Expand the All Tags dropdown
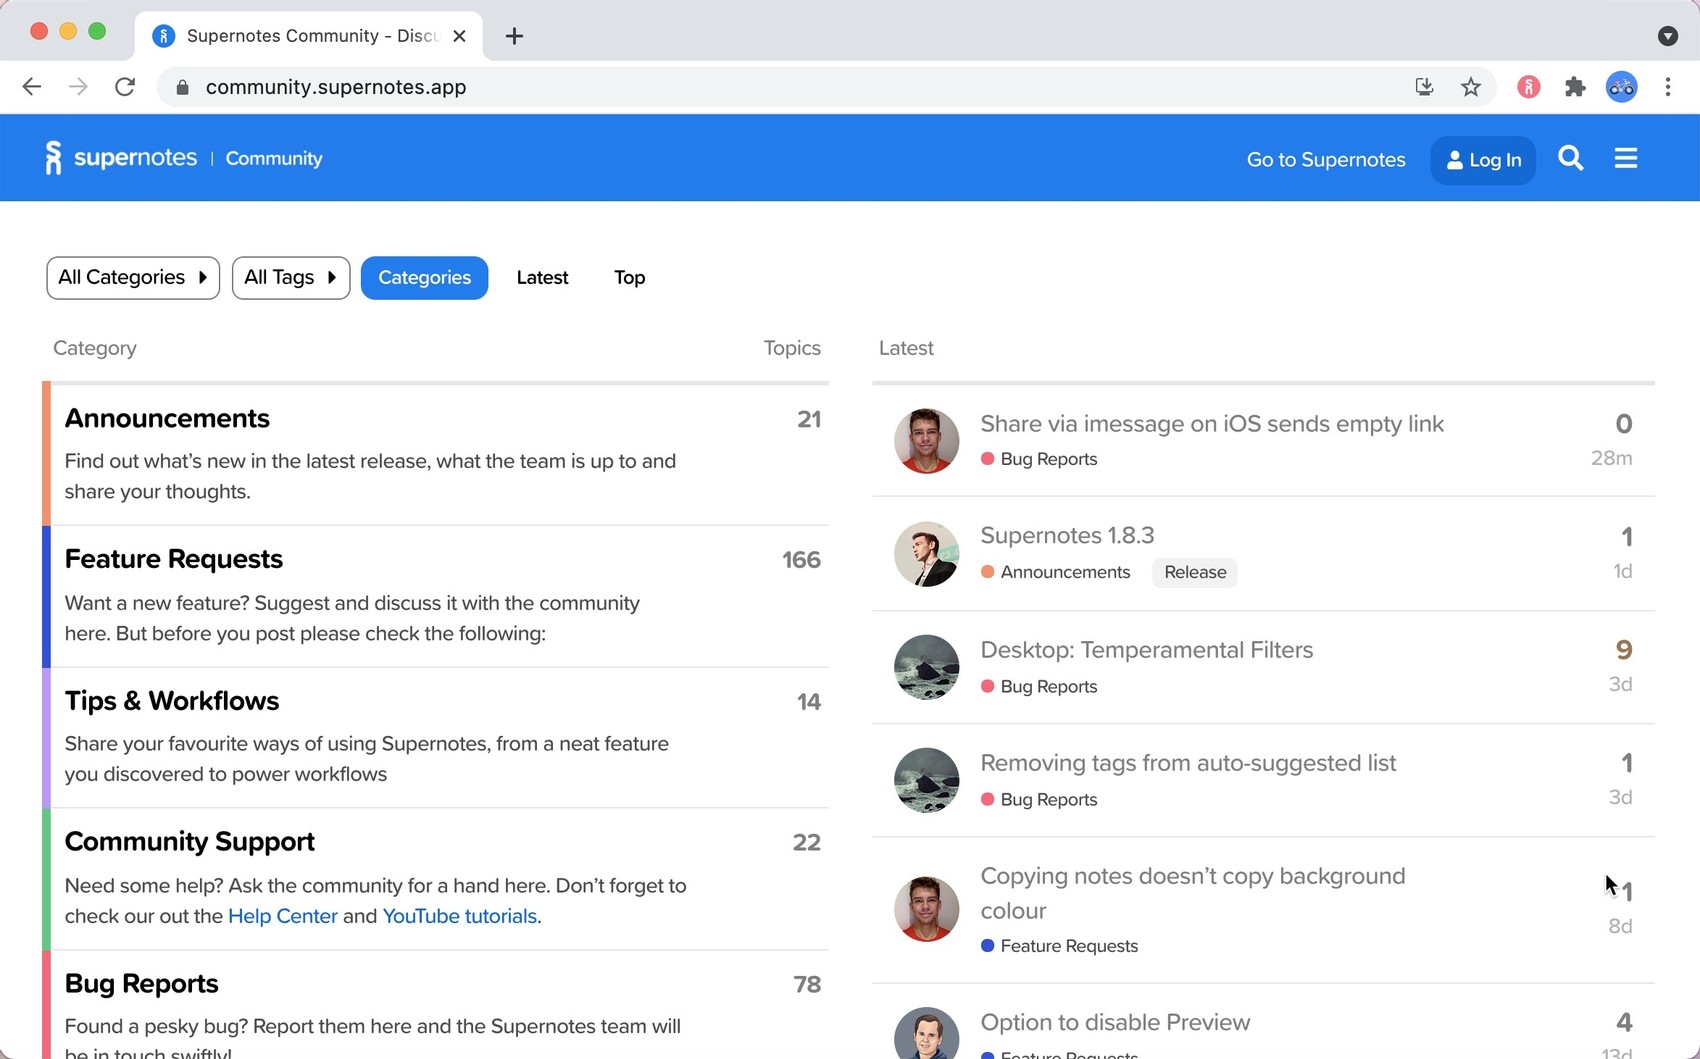Screen dimensions: 1700x1059 (x=291, y=278)
